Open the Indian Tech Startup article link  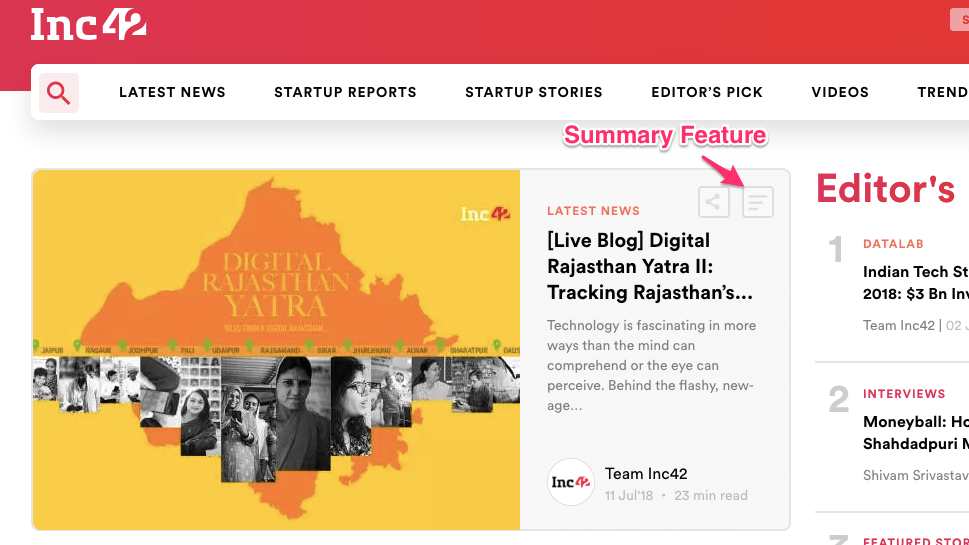[914, 282]
